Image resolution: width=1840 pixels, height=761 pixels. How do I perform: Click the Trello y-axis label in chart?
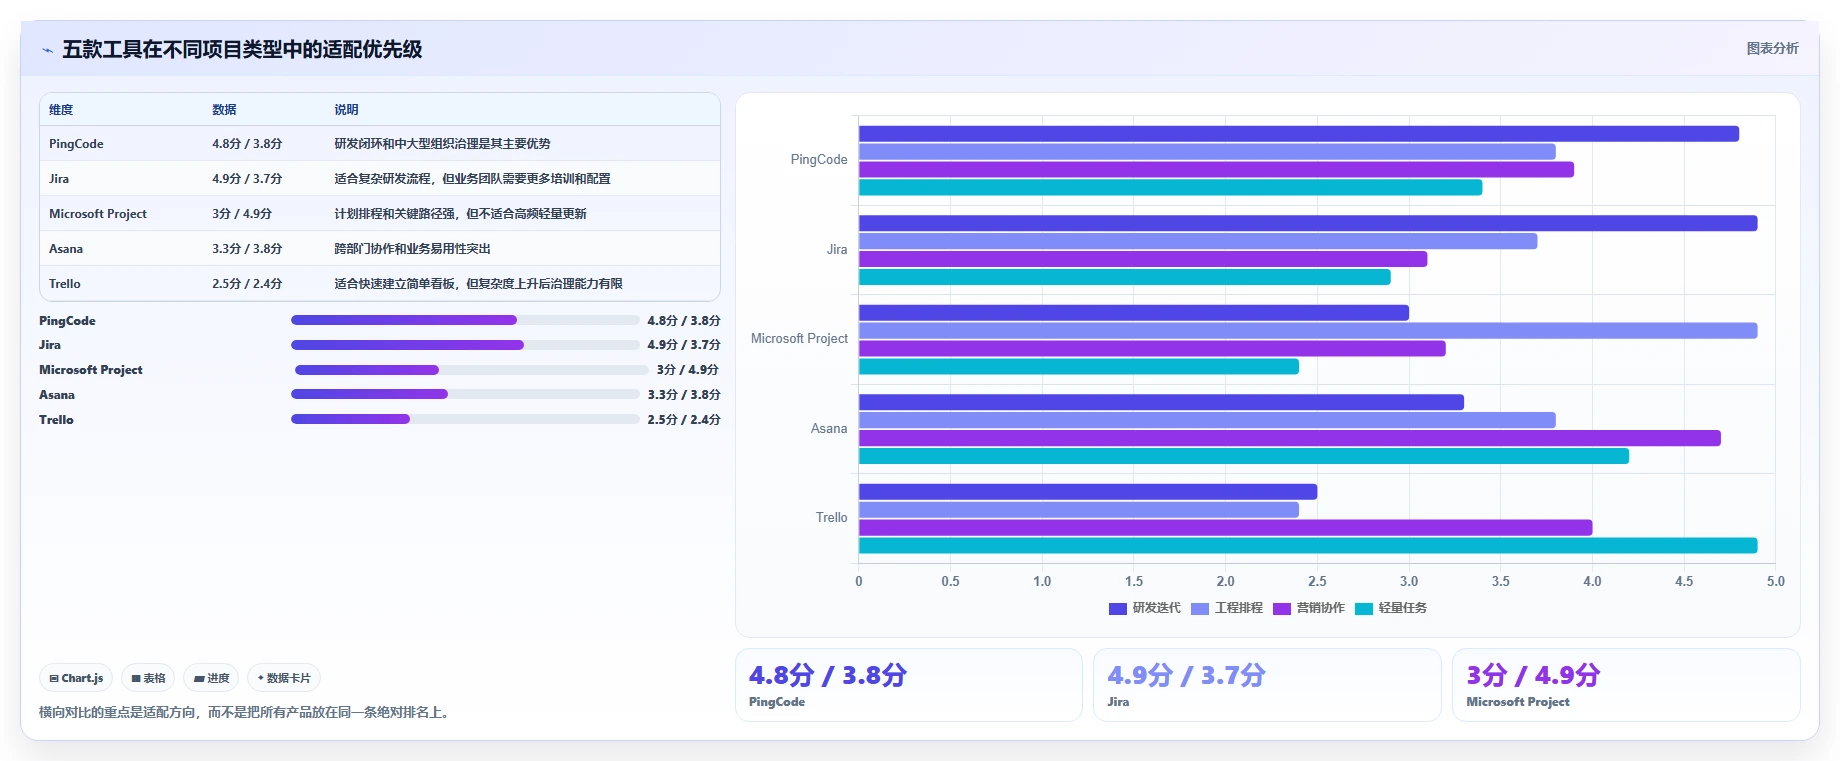pyautogui.click(x=831, y=518)
